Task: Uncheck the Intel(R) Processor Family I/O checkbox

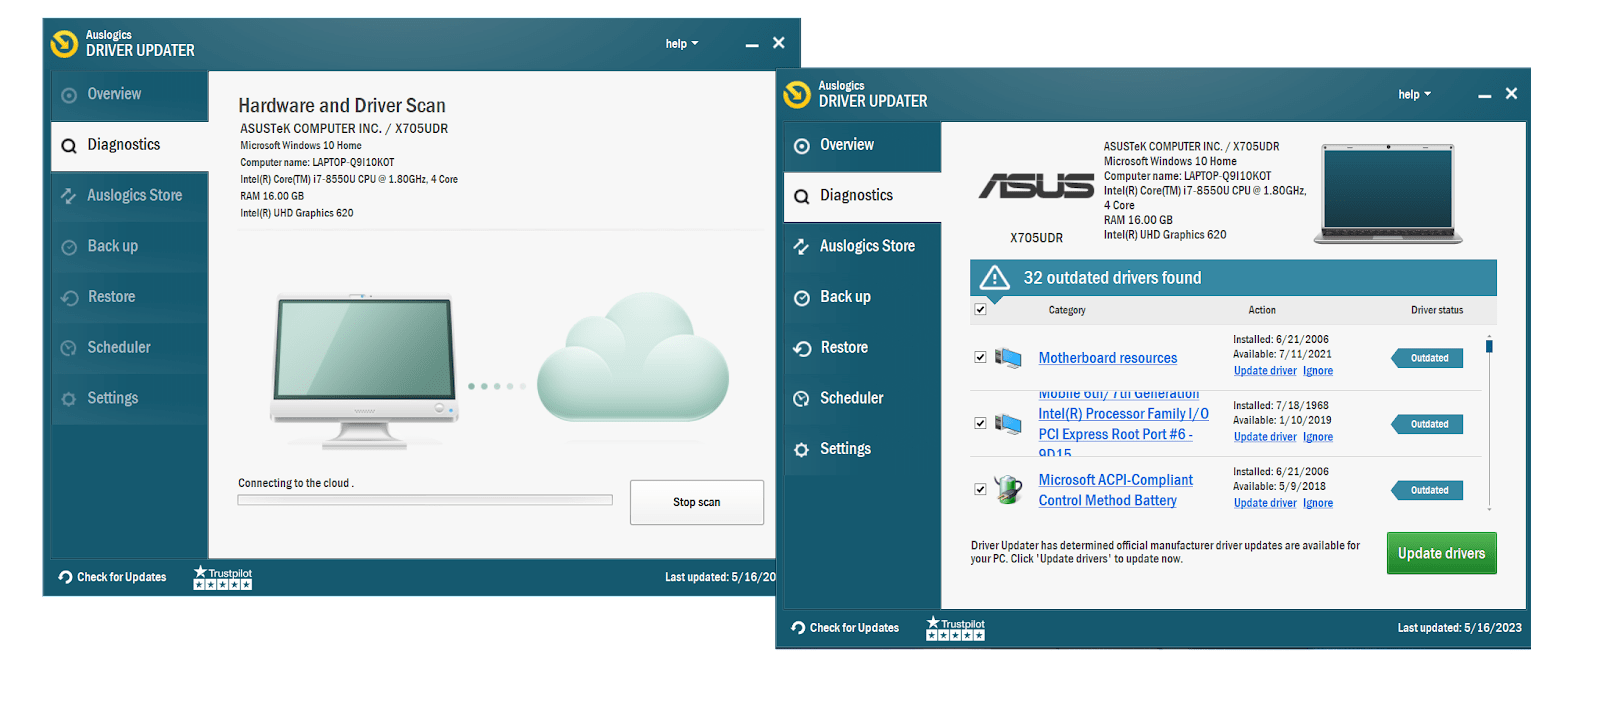Action: pyautogui.click(x=980, y=423)
